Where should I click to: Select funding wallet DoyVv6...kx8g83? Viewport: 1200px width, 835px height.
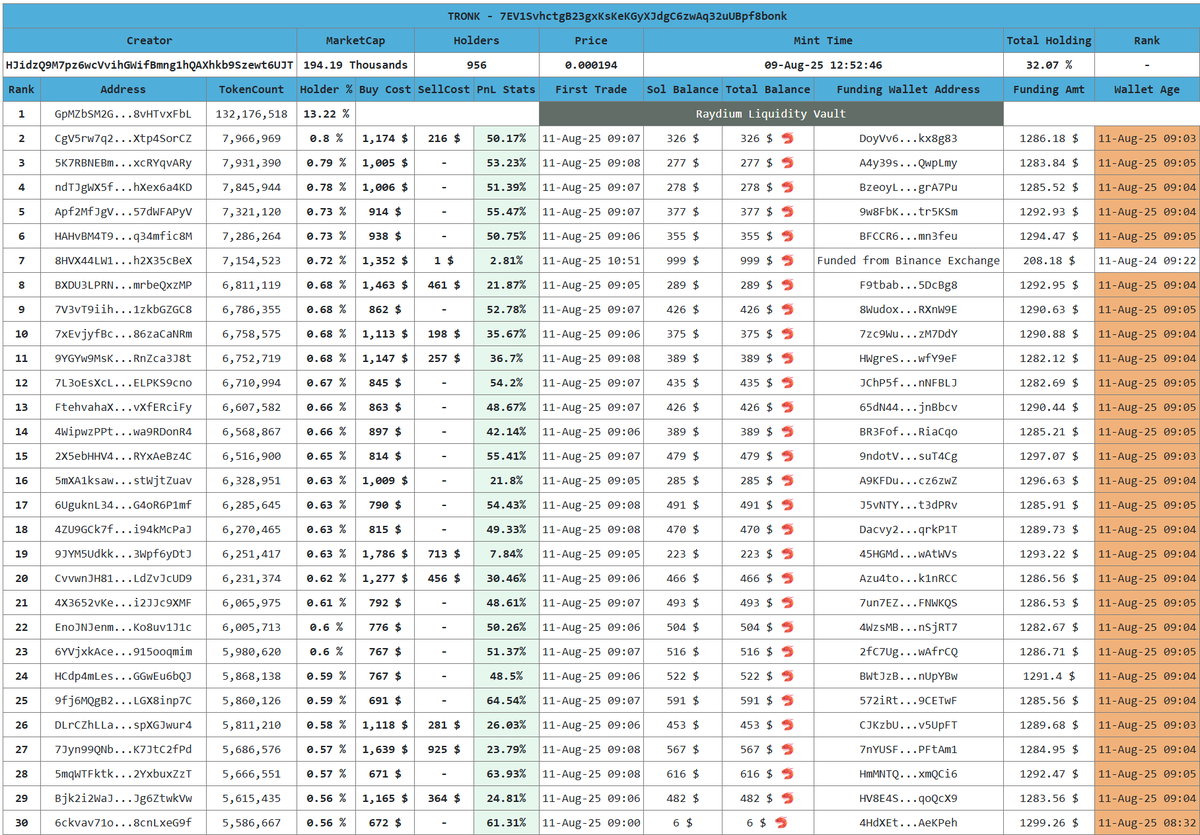[908, 138]
